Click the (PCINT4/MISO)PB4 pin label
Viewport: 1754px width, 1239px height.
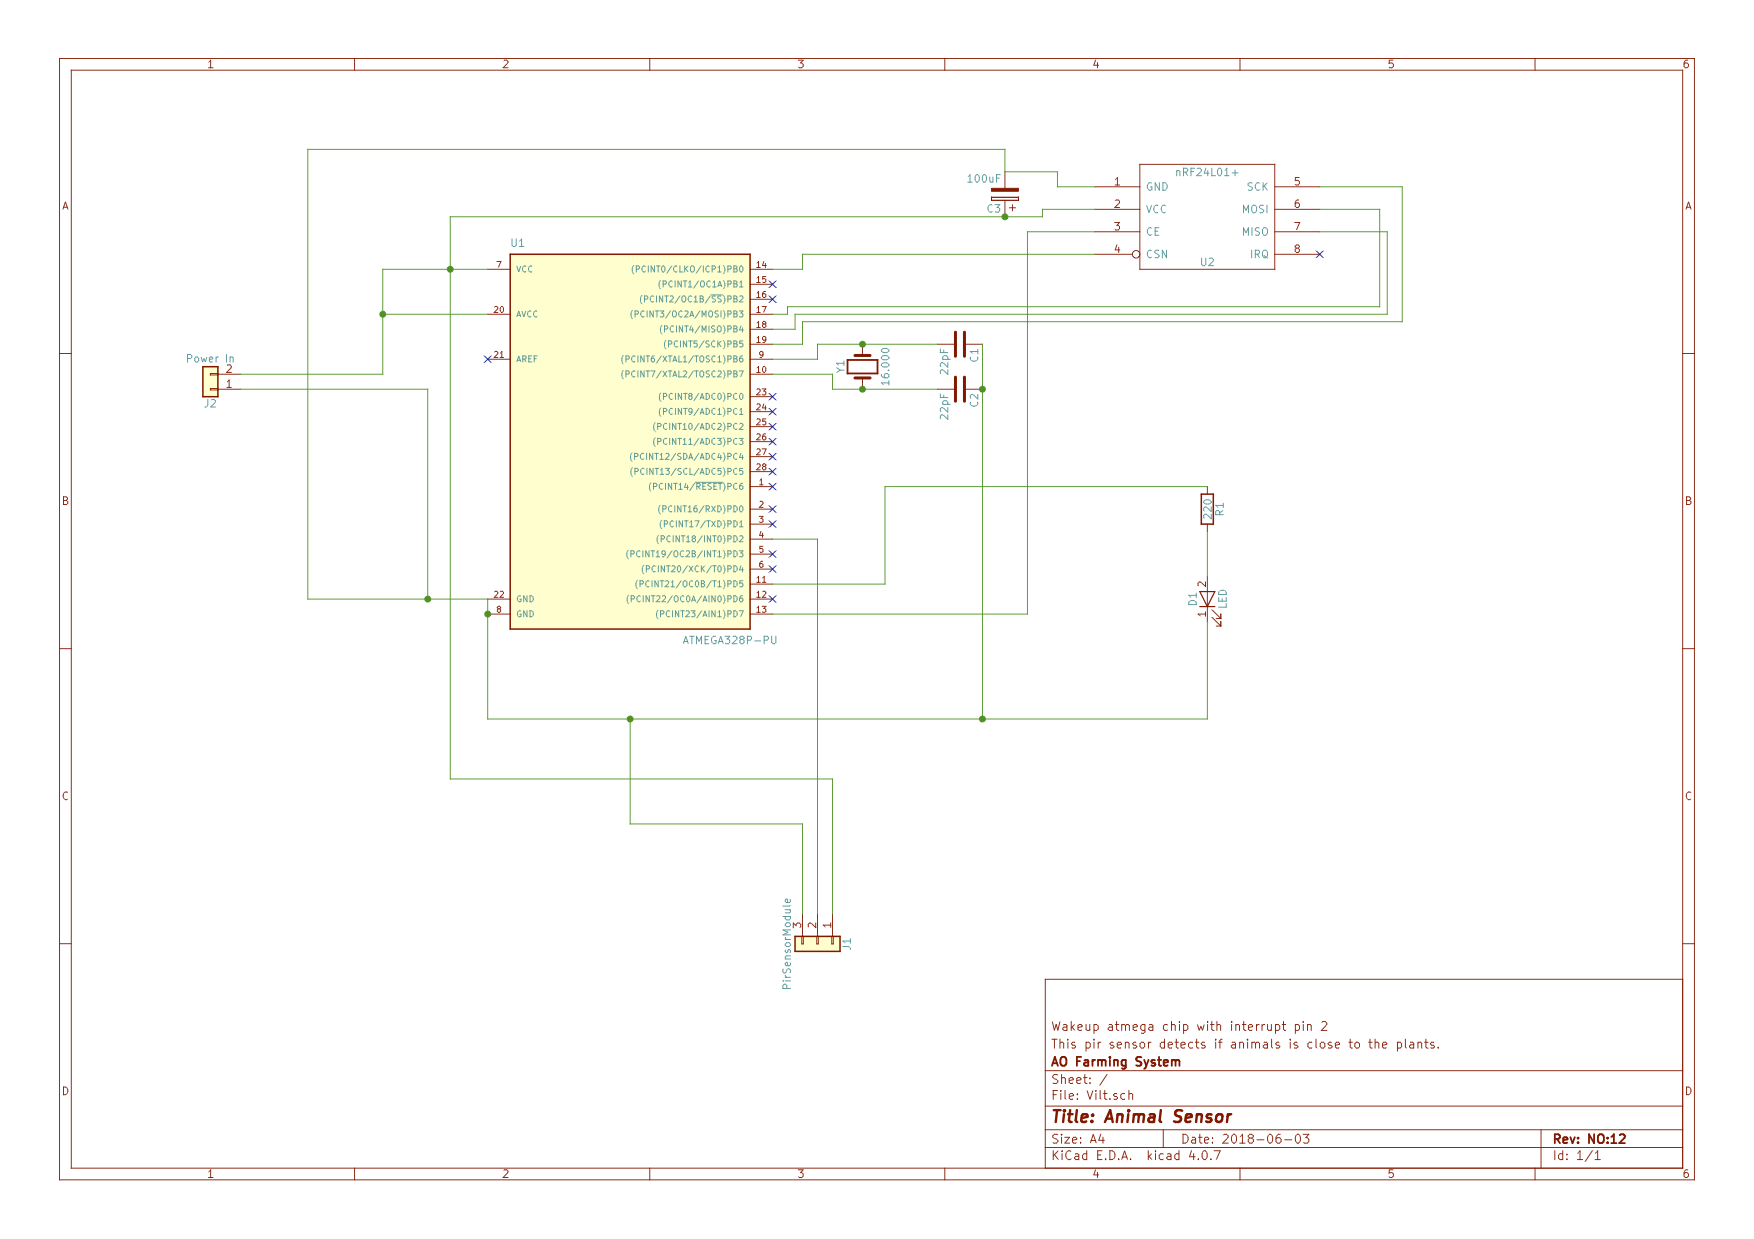point(702,329)
